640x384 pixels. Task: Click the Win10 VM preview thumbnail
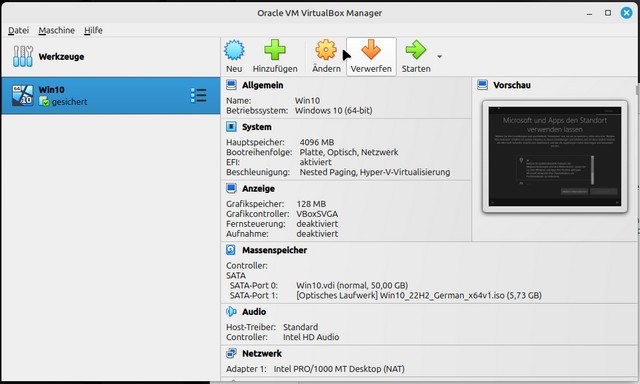[x=555, y=157]
